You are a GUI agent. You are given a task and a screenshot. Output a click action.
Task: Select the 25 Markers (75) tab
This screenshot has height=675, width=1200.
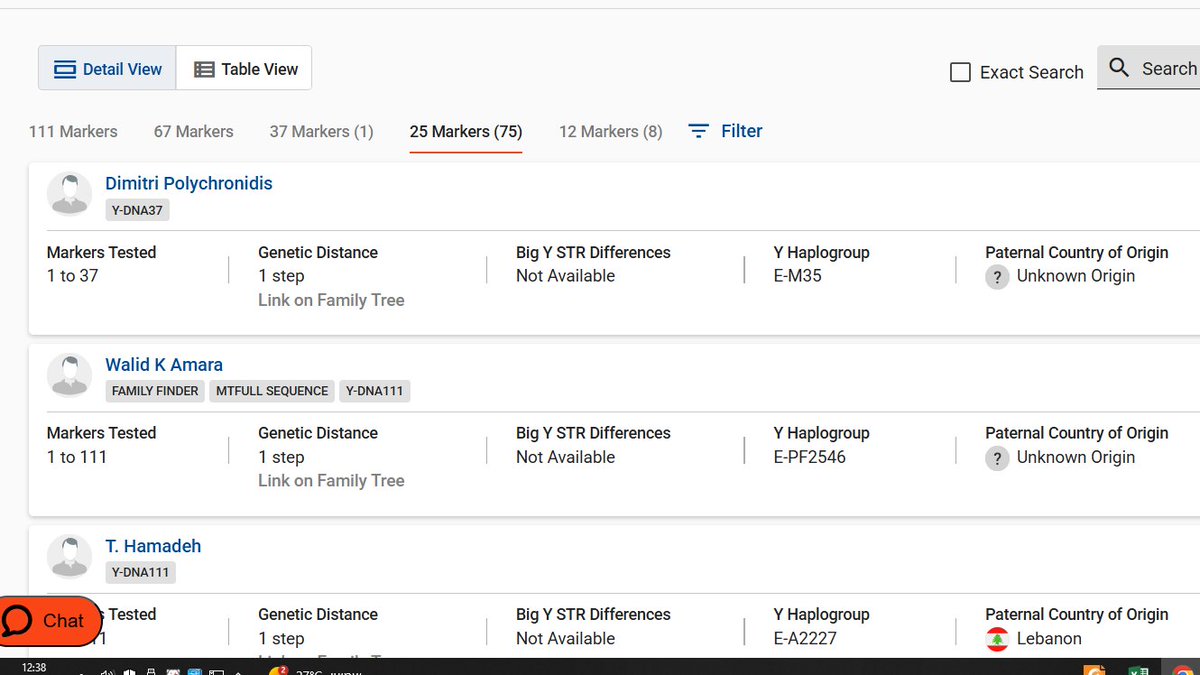[x=466, y=131]
